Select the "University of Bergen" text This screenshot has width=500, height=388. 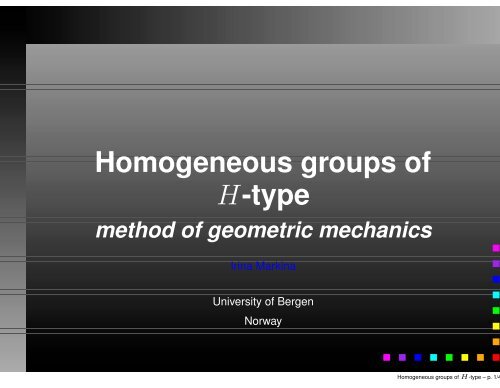(263, 302)
